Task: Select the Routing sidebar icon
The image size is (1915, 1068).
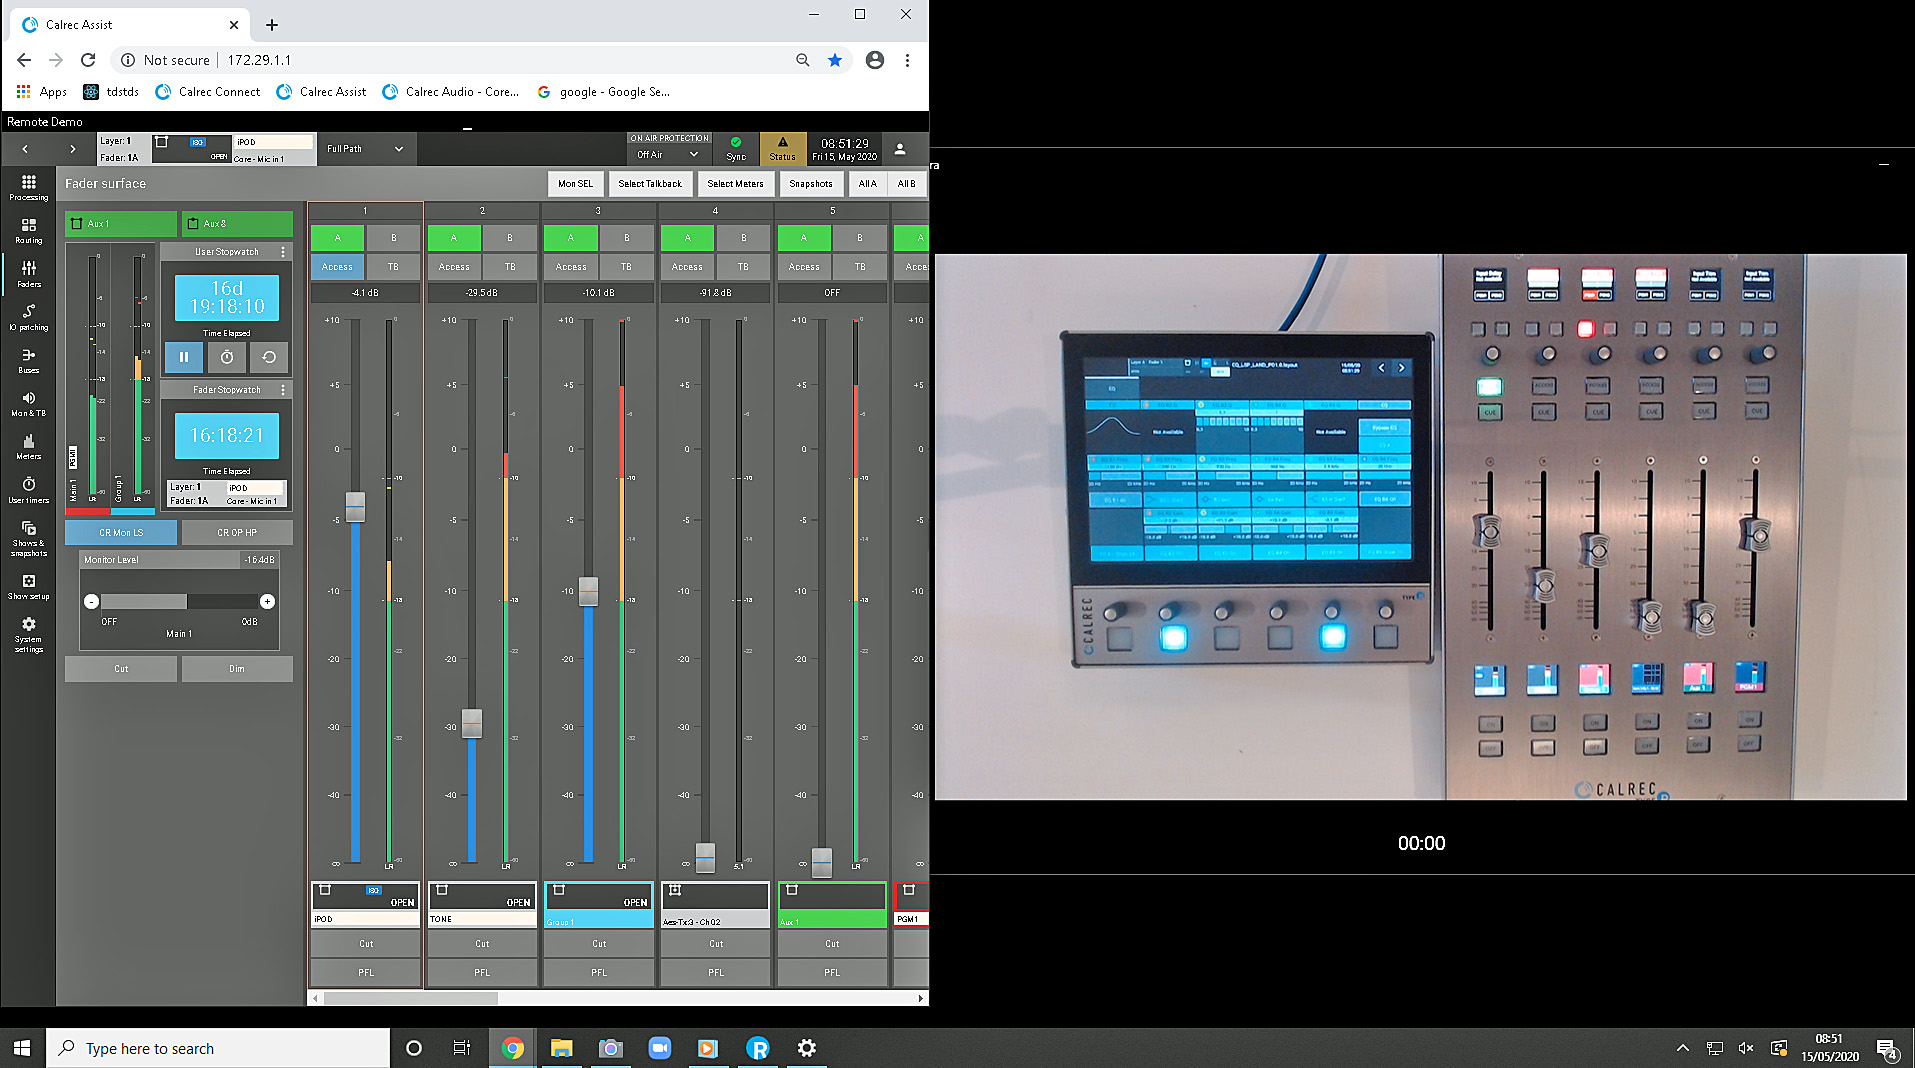Action: coord(28,232)
